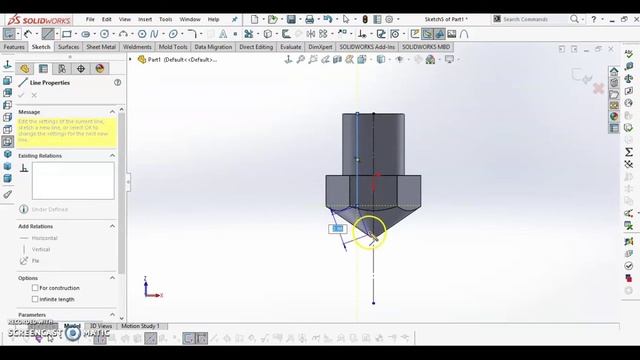Image resolution: width=640 pixels, height=360 pixels.
Task: Select the Corner Rectangle tool
Action: coord(67,34)
